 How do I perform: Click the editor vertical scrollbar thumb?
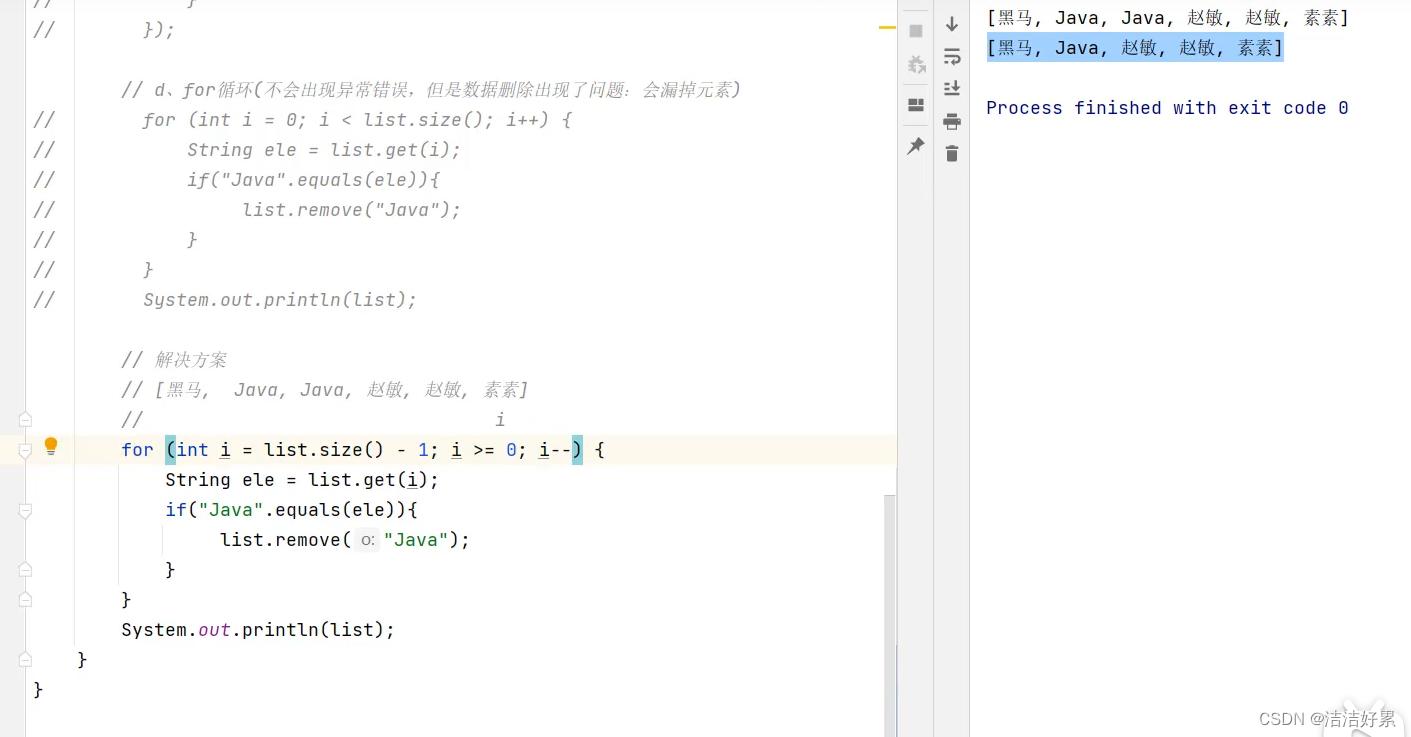(x=890, y=615)
